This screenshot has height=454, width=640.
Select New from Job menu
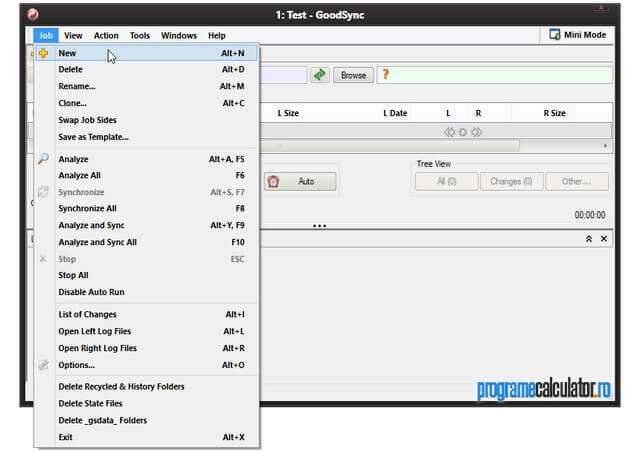point(146,53)
